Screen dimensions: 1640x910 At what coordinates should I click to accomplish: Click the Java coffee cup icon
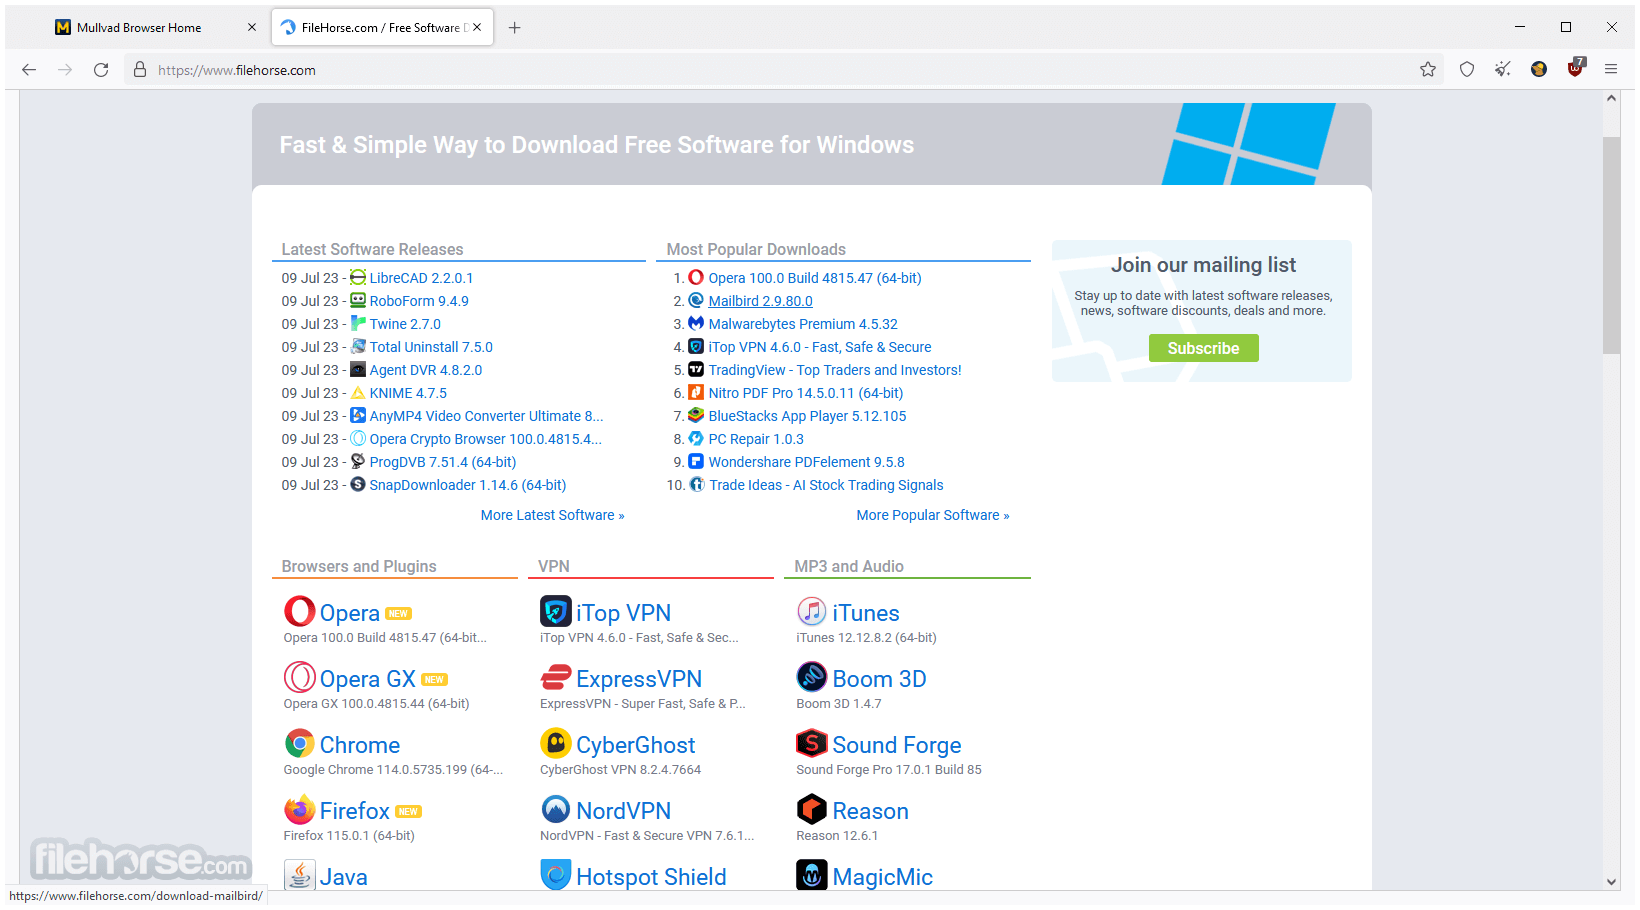[300, 875]
